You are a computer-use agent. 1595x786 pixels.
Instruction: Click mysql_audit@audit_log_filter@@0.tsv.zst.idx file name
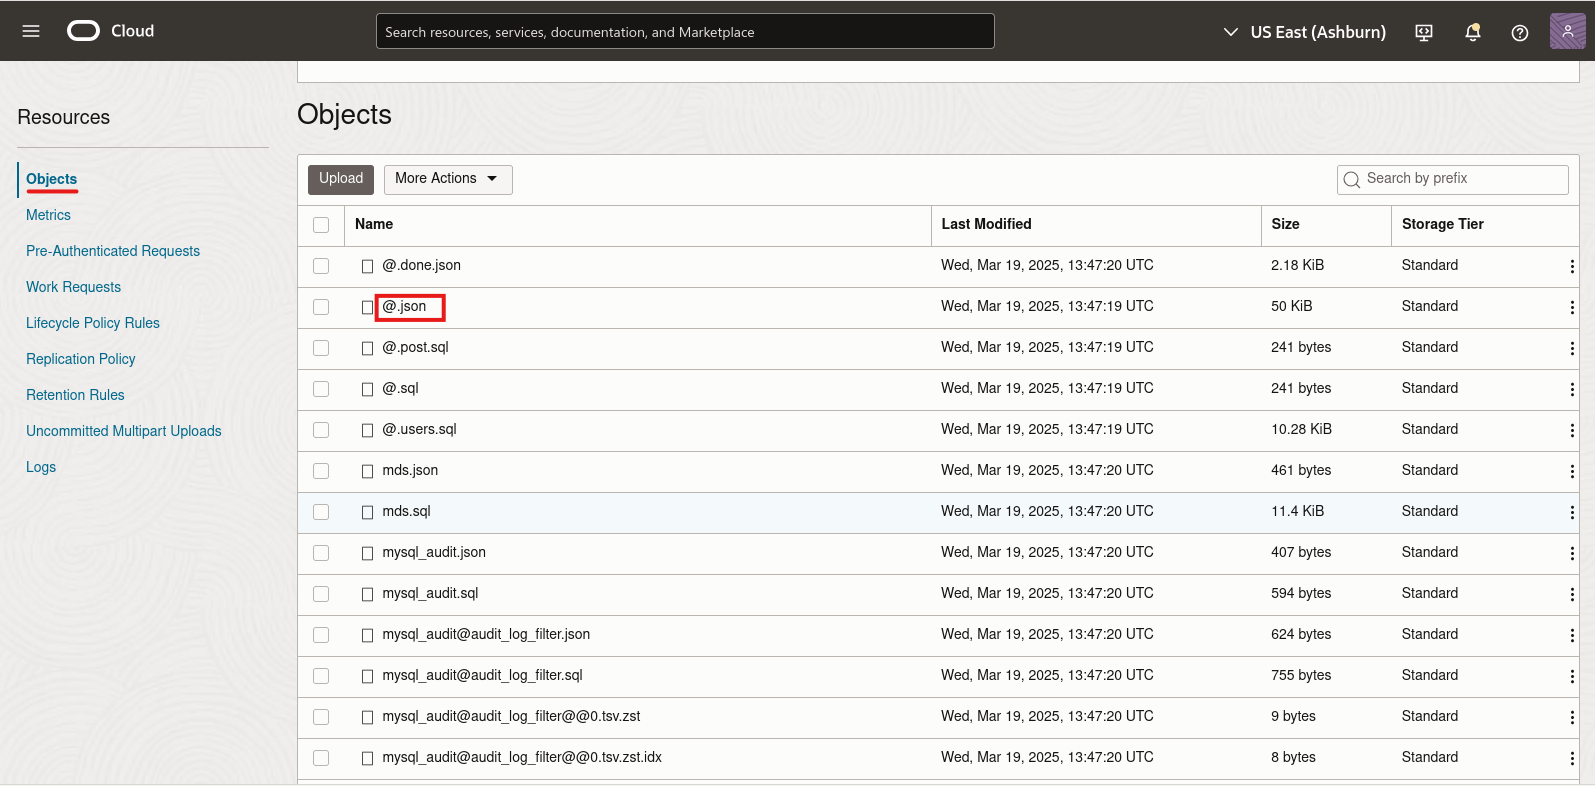click(x=522, y=757)
